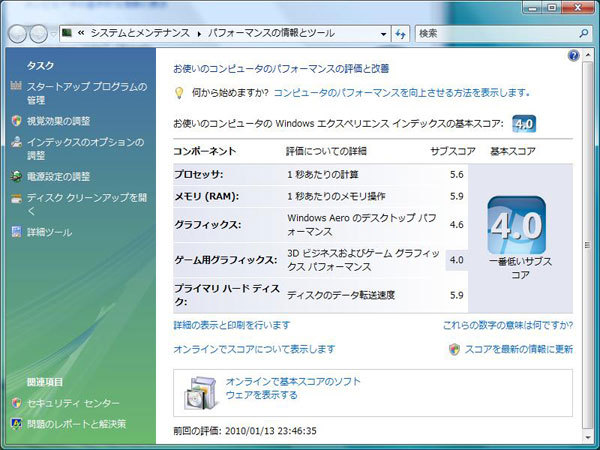Open ディスク クリーンアップを開く task
The image size is (600, 450).
coord(87,204)
